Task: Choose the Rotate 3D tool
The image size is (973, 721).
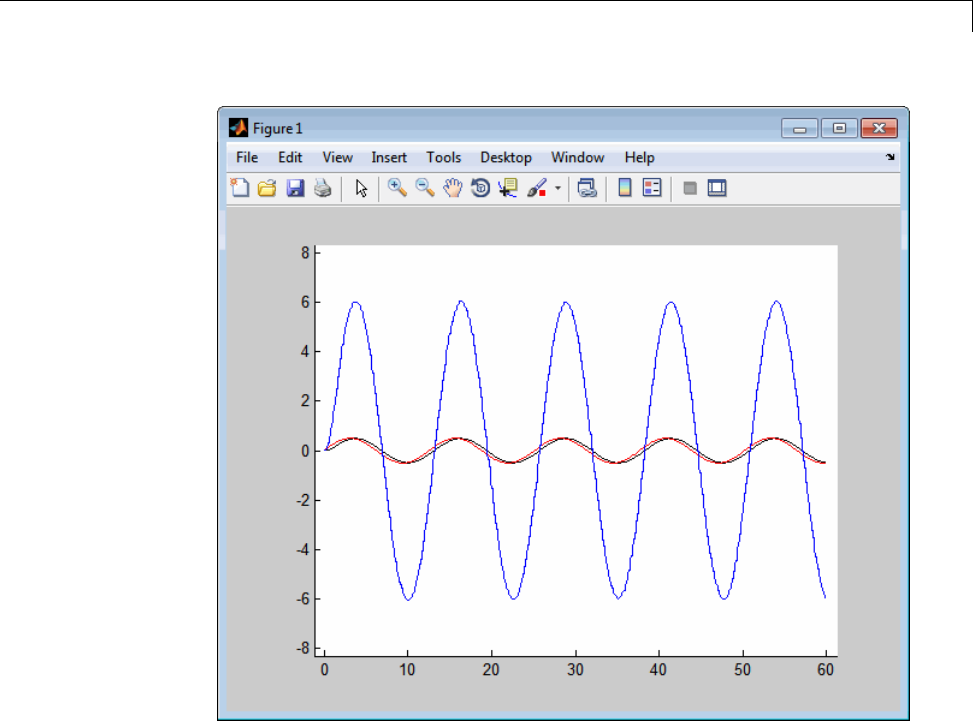Action: (480, 187)
